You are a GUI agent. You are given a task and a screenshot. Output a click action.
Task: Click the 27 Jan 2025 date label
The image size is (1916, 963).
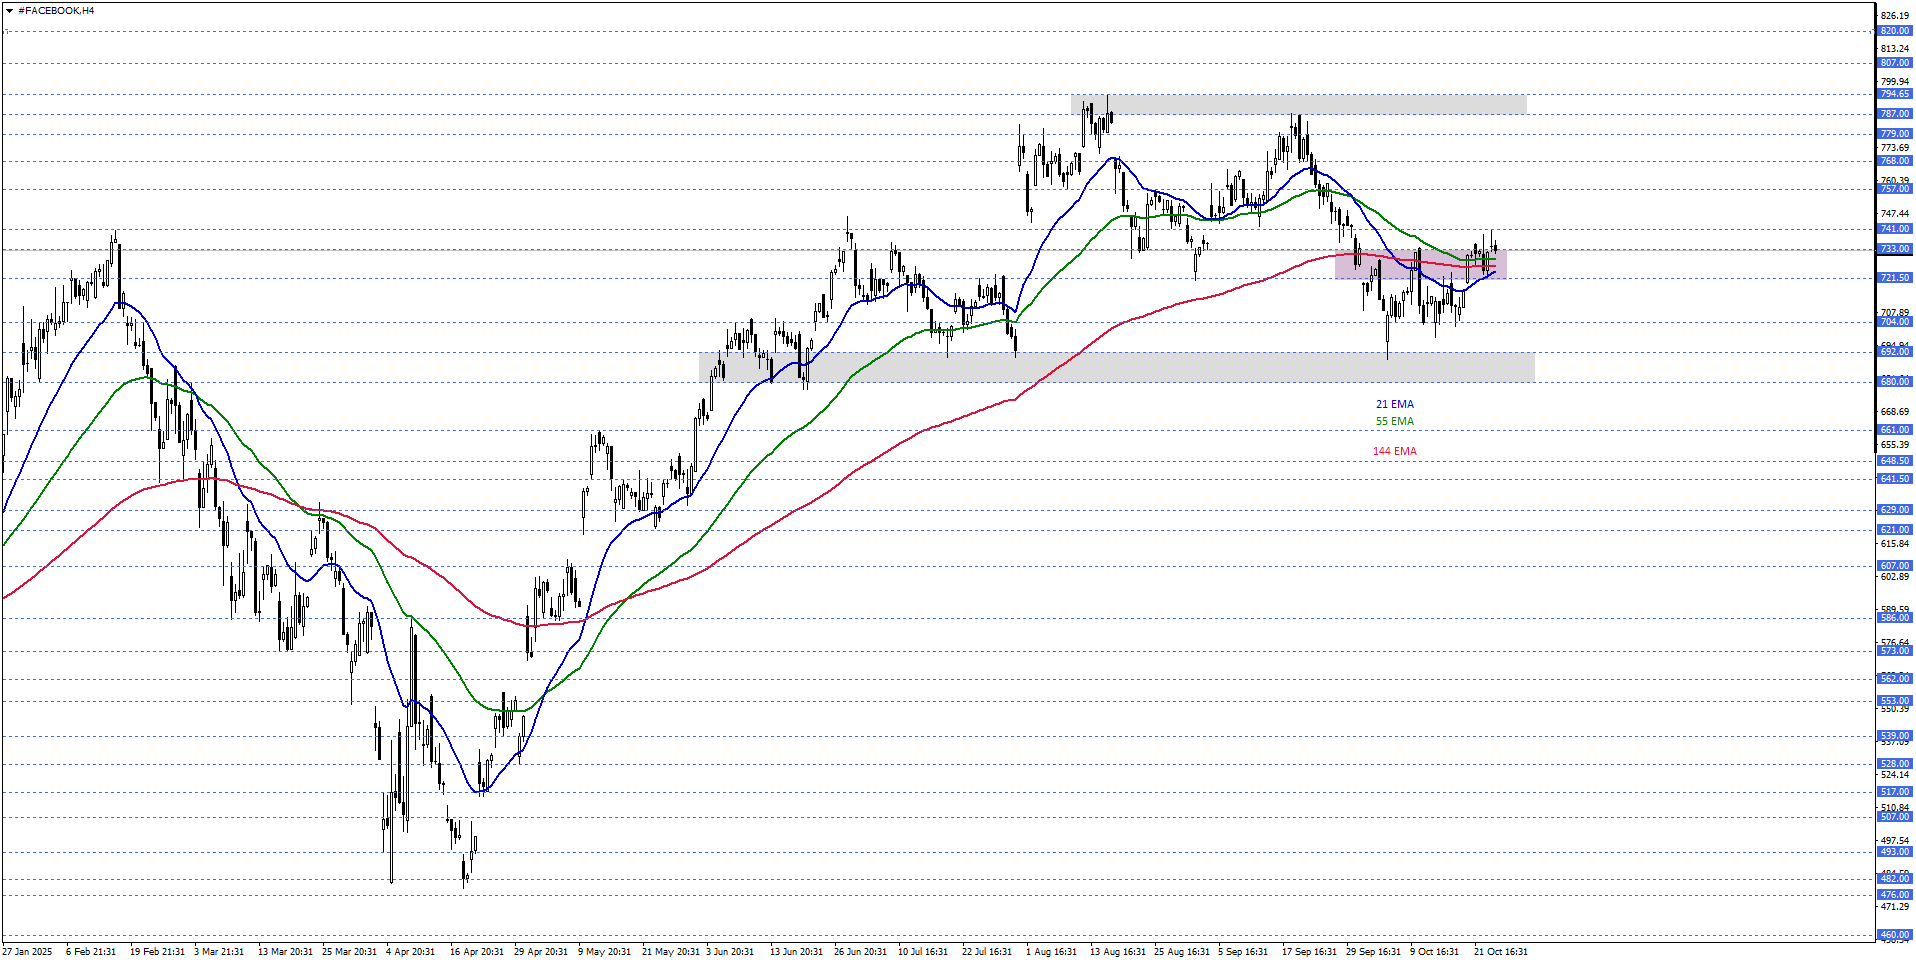click(27, 952)
